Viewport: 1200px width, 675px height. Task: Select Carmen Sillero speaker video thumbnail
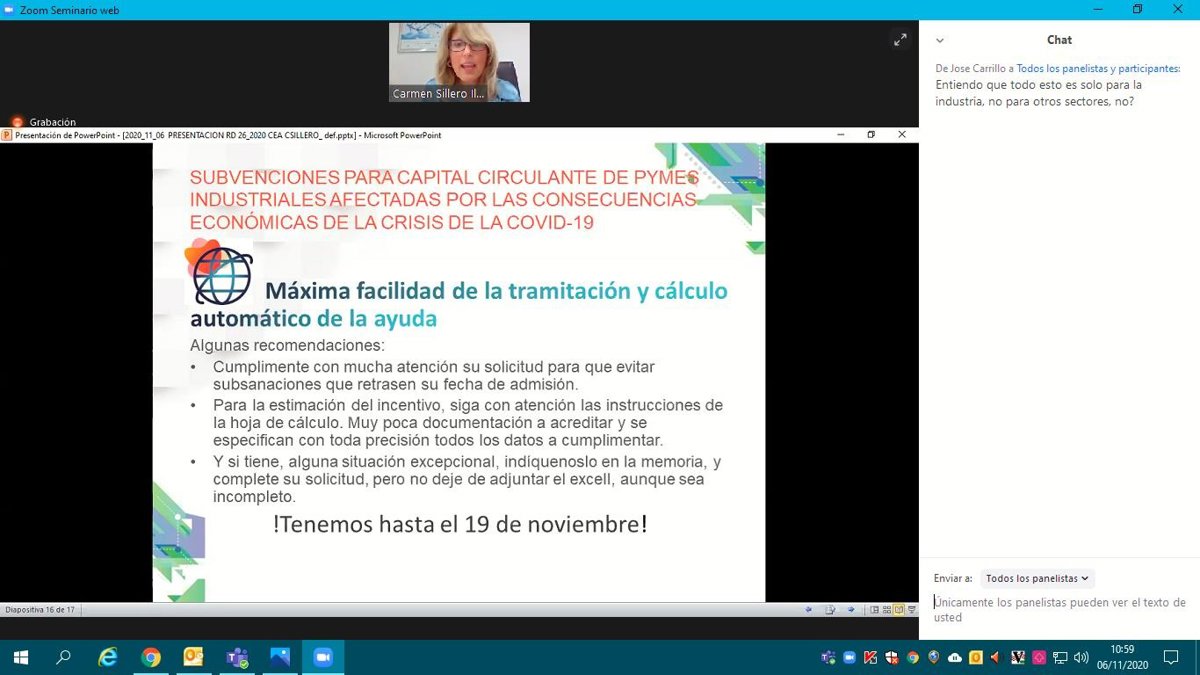point(459,62)
